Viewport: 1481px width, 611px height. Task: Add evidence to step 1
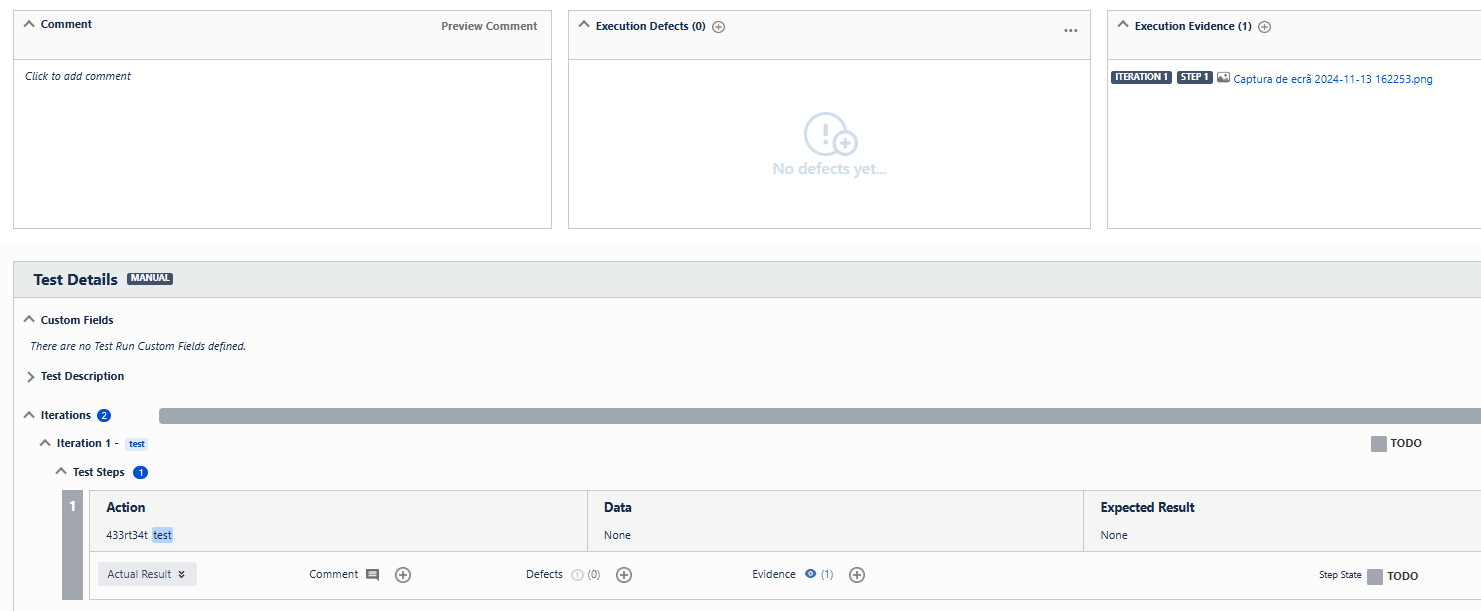pos(857,575)
